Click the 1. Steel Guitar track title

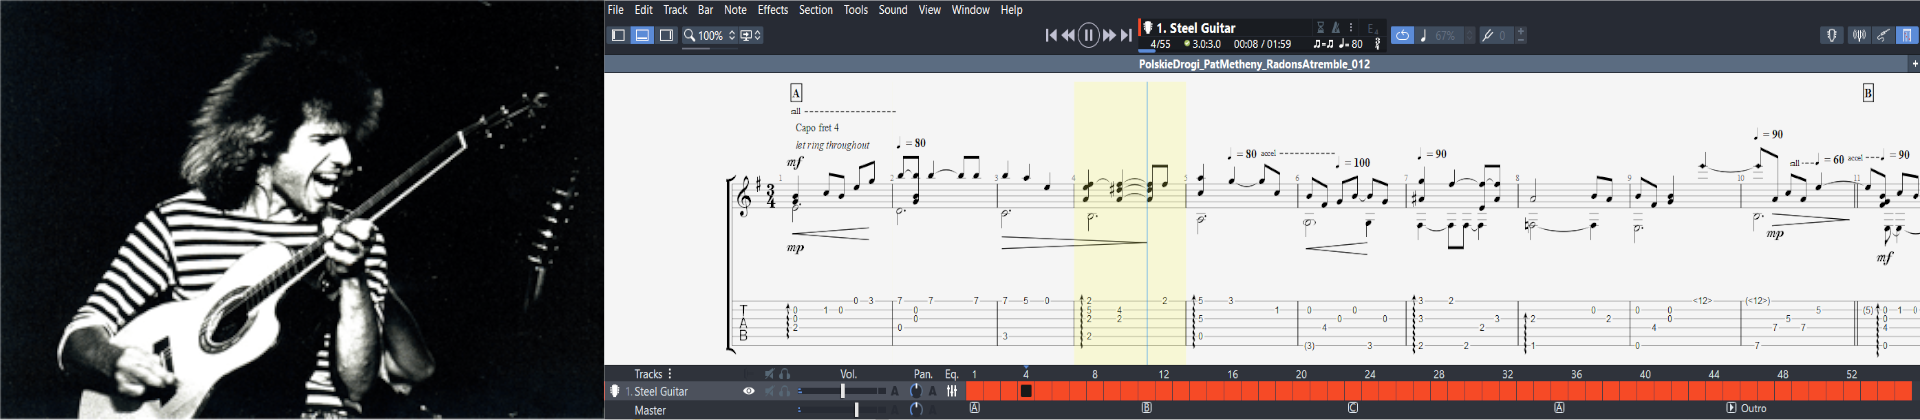(1195, 28)
